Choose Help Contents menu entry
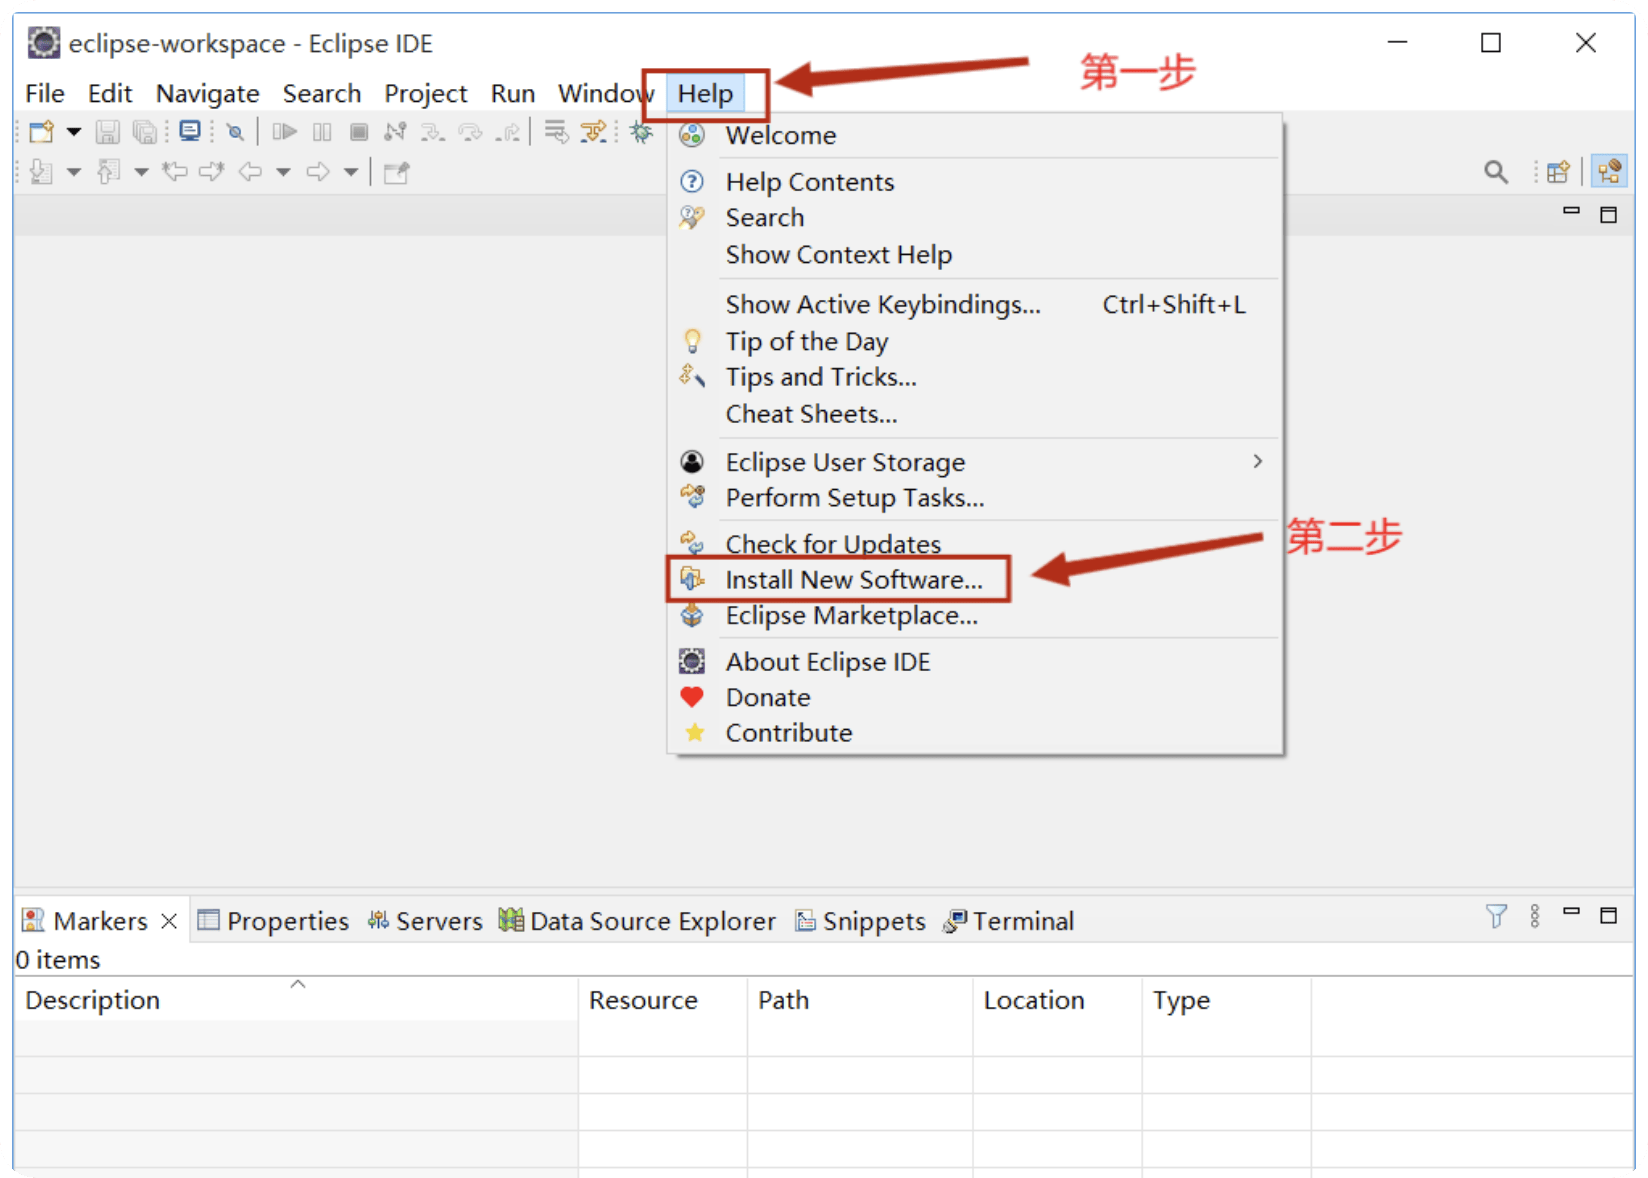The width and height of the screenshot is (1648, 1178). (975, 182)
